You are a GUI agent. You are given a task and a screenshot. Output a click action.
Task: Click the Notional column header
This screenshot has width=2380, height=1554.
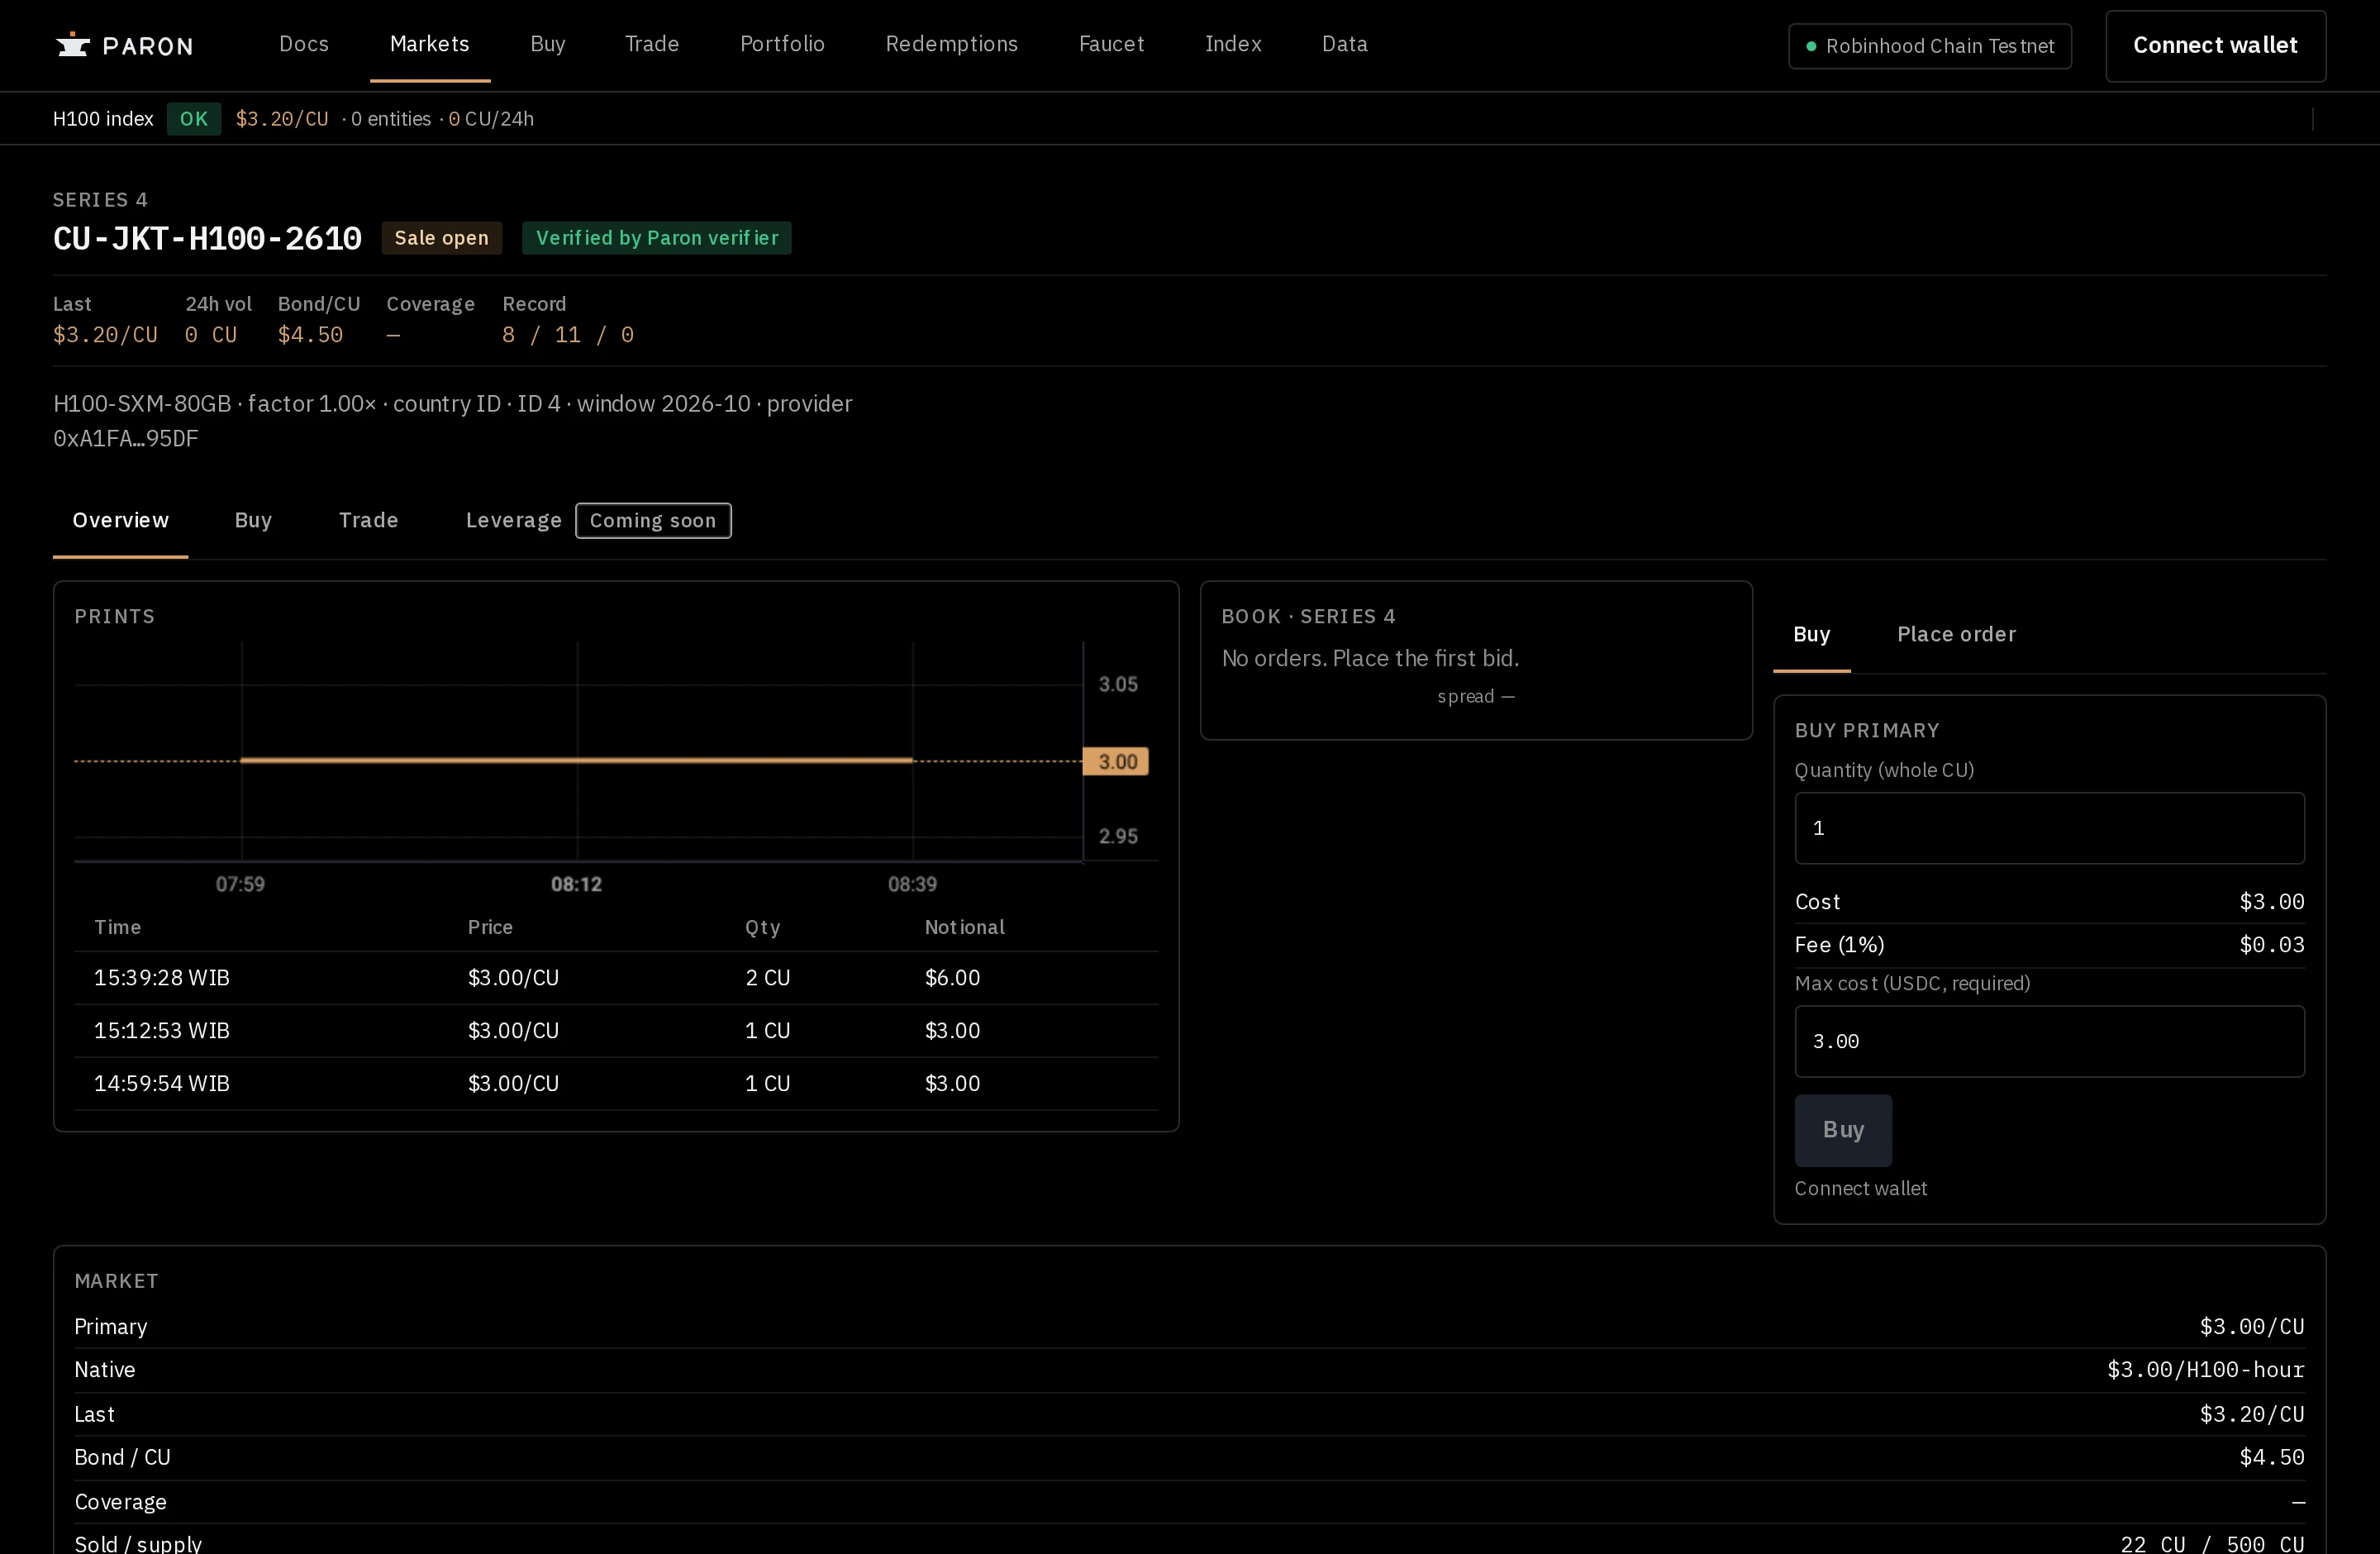pos(965,927)
